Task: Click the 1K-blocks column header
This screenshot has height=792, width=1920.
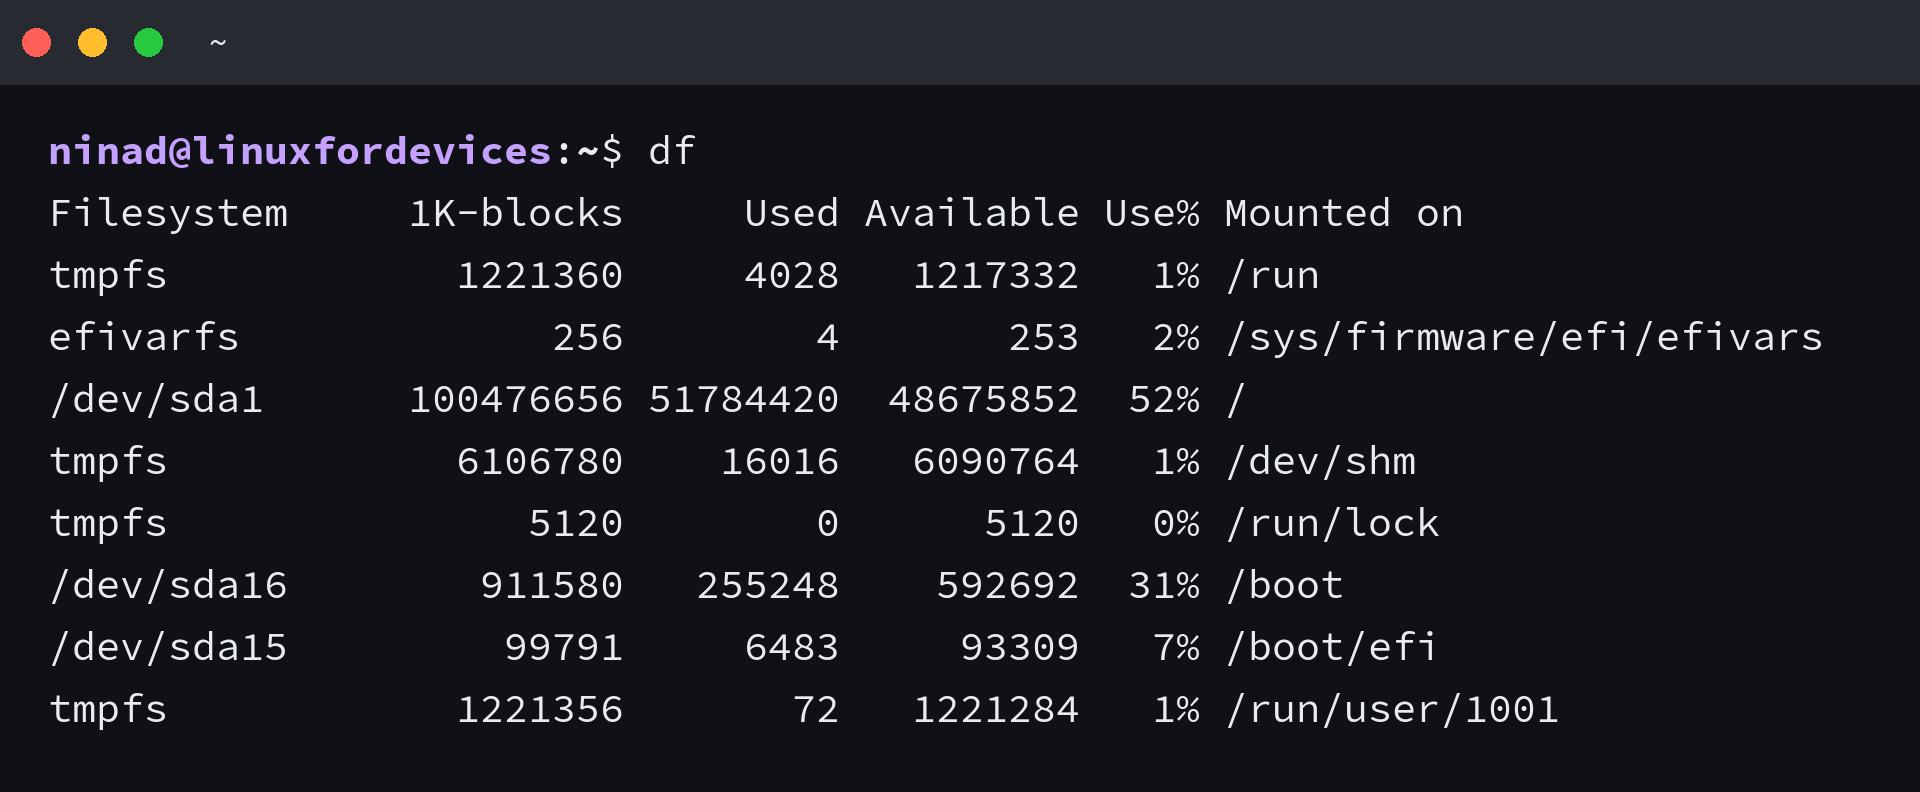Action: tap(516, 213)
